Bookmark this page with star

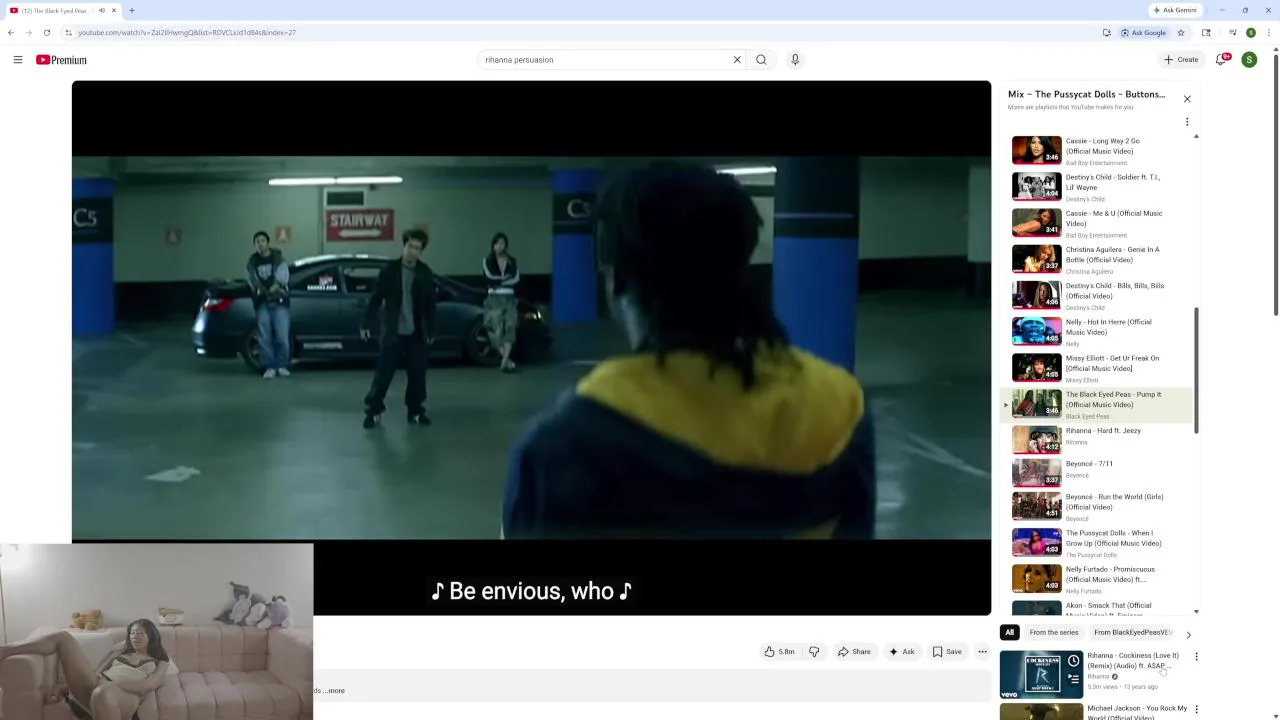[x=1181, y=33]
